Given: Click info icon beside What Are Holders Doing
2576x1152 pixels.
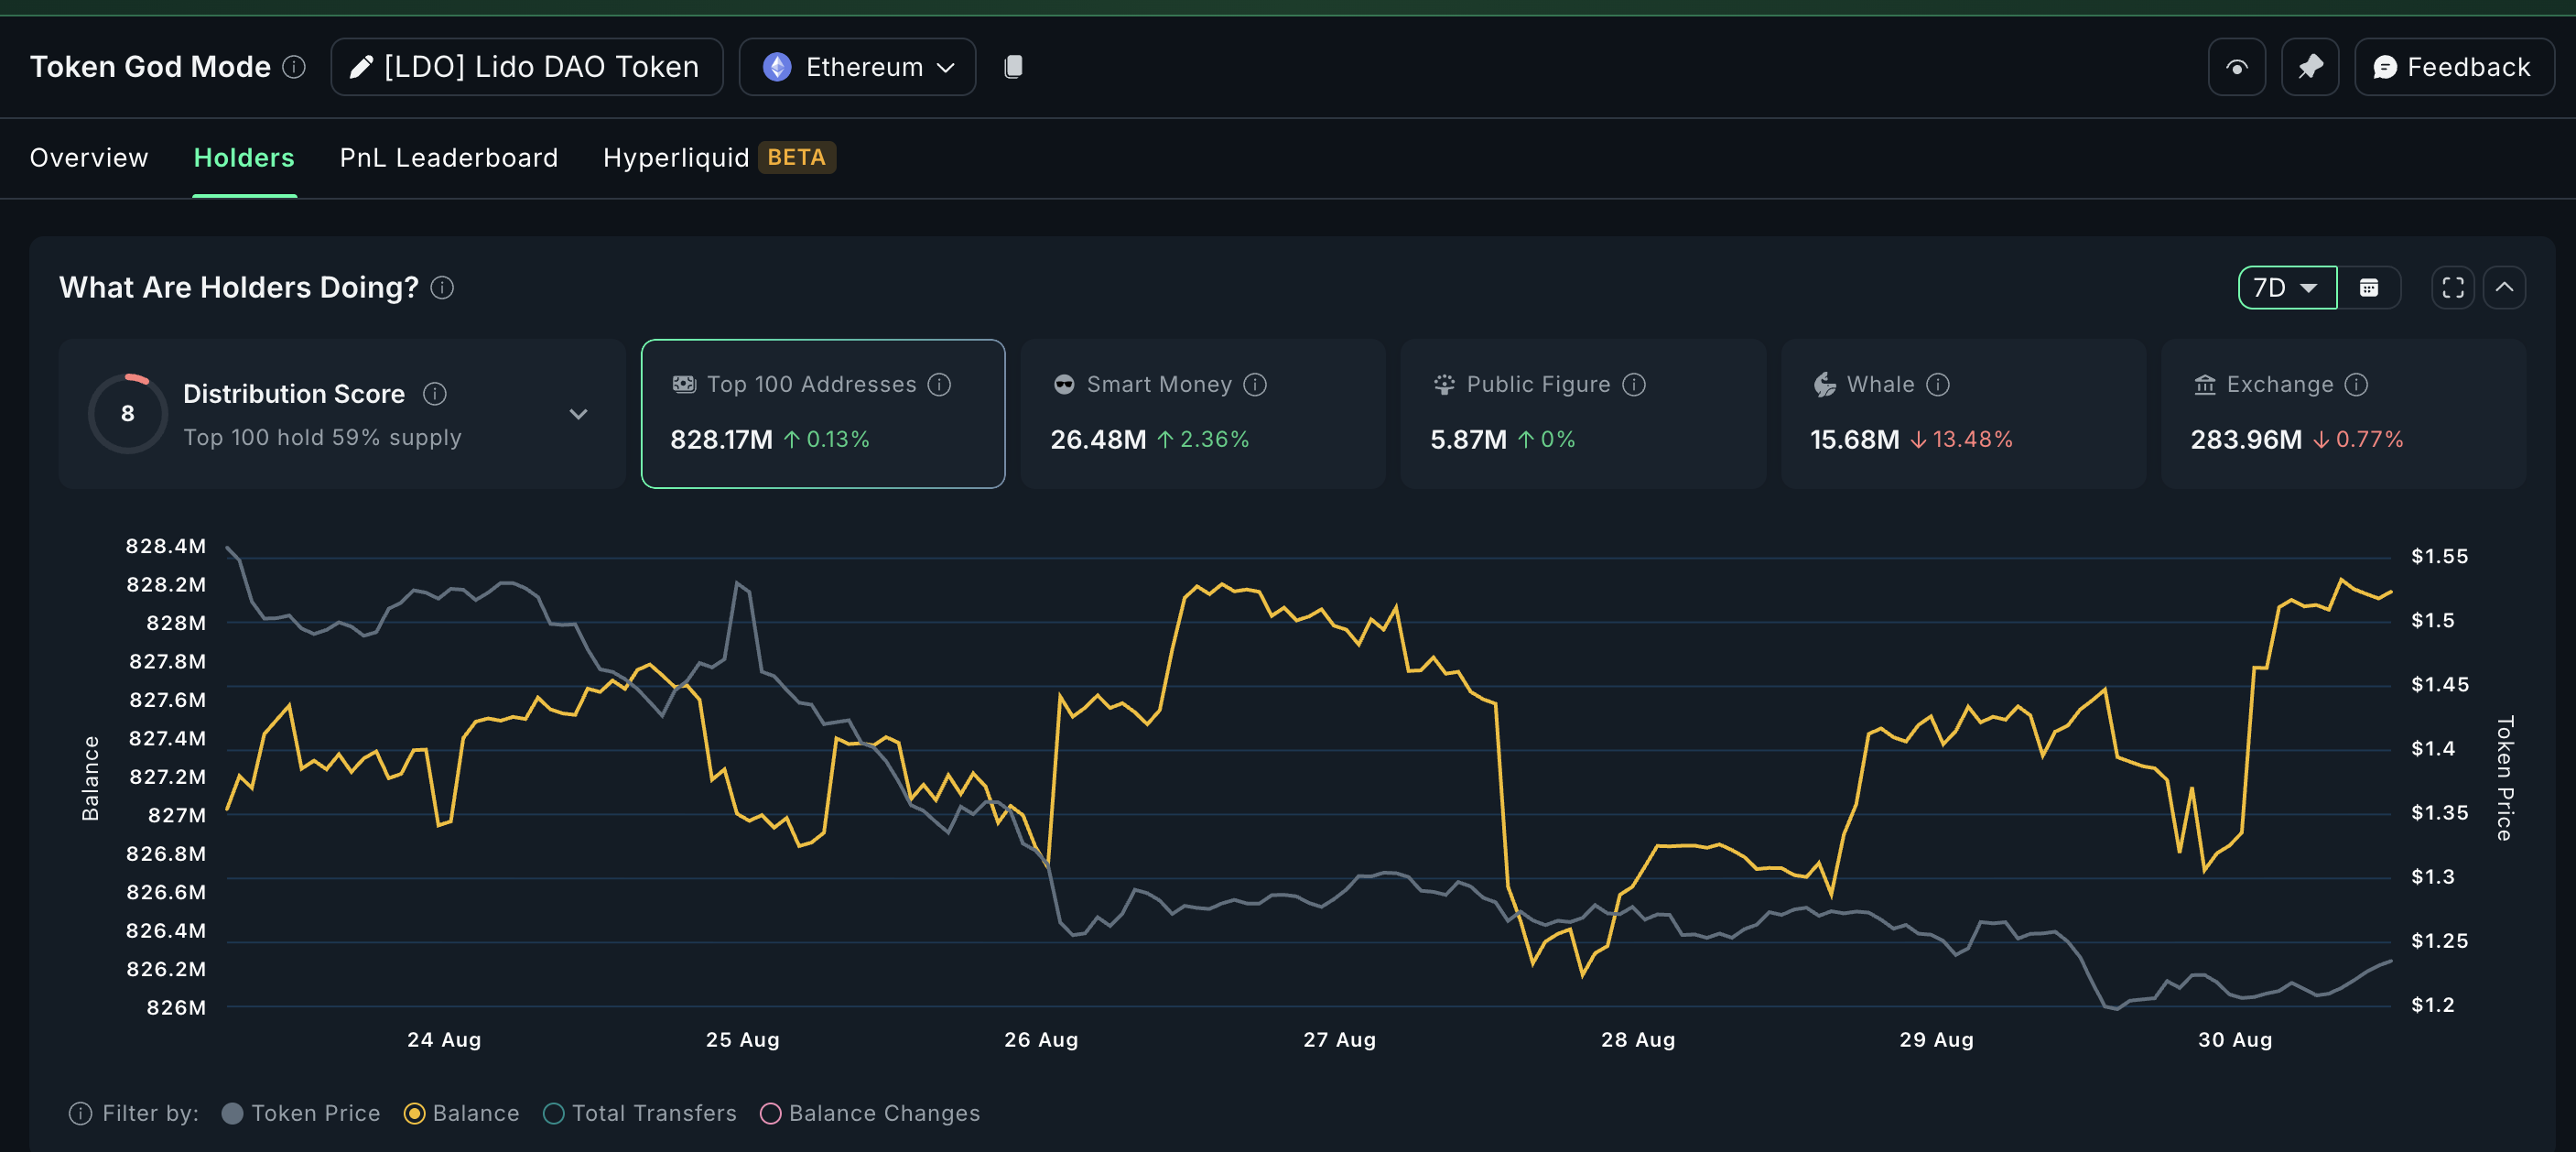Looking at the screenshot, I should click(x=442, y=288).
